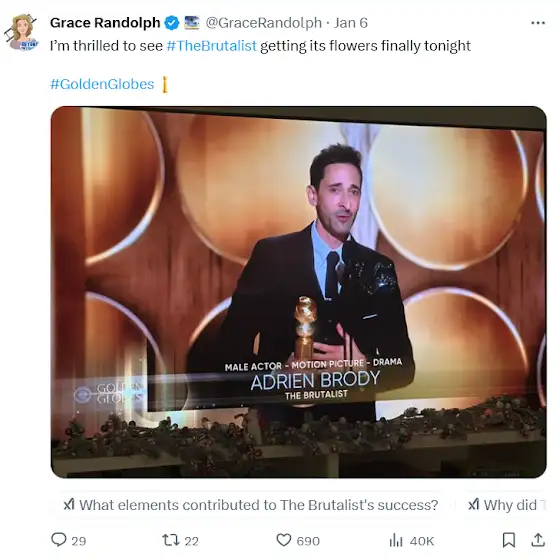The image size is (560, 560).
Task: Open the three-dot more options menu
Action: [x=538, y=23]
